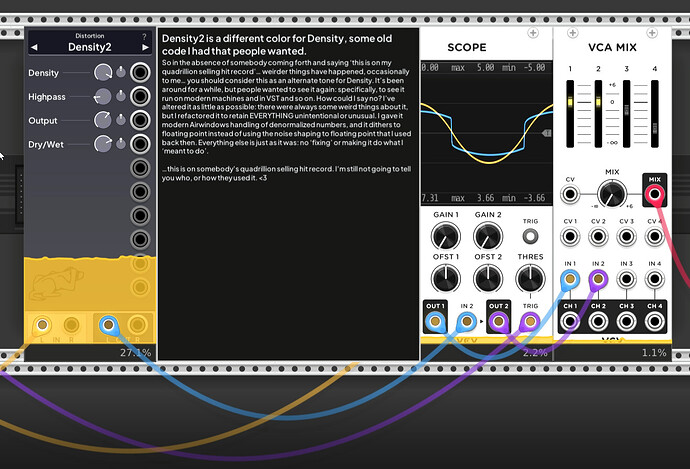
Task: Click the MIX output jack with red cable
Action: pyautogui.click(x=655, y=194)
